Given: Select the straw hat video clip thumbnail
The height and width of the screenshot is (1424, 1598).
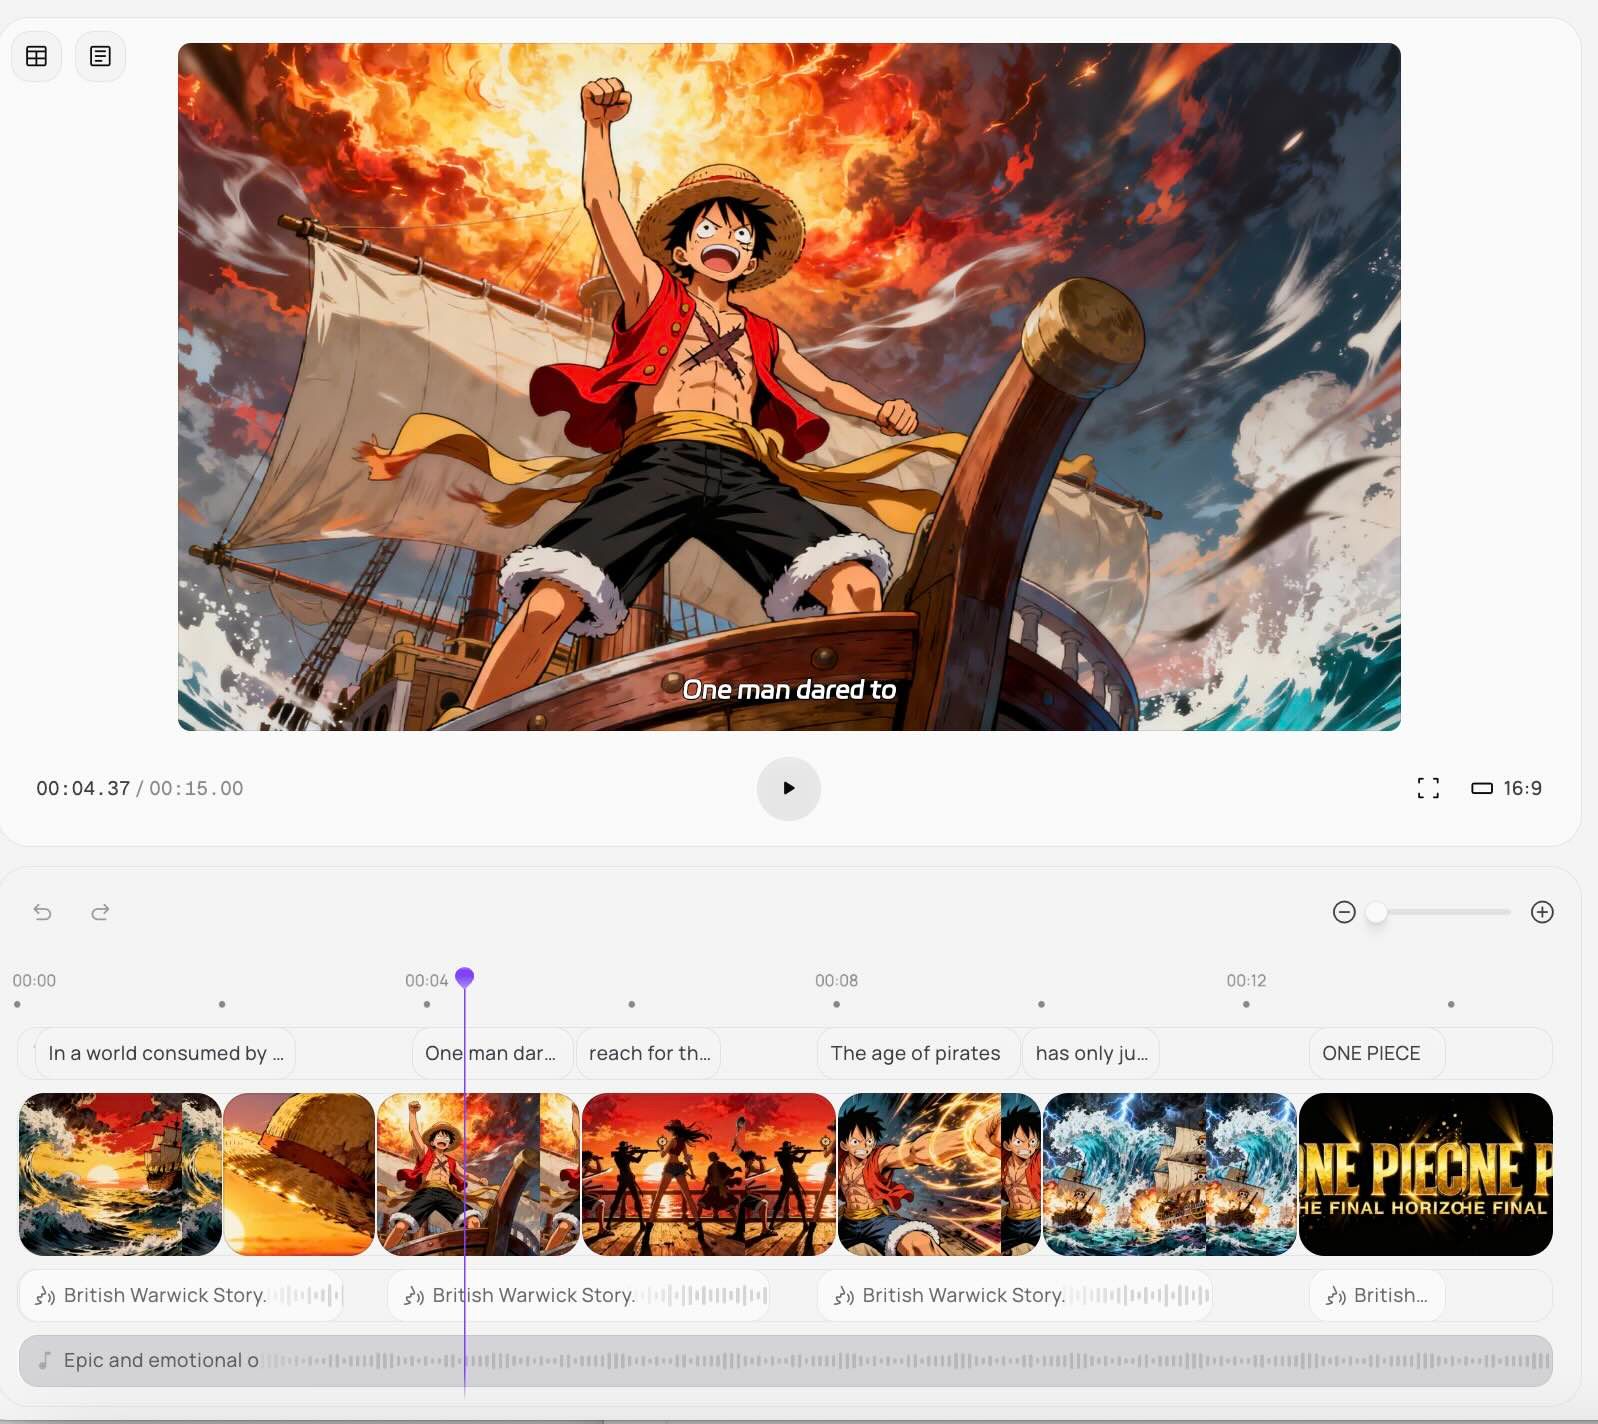Looking at the screenshot, I should coord(299,1174).
